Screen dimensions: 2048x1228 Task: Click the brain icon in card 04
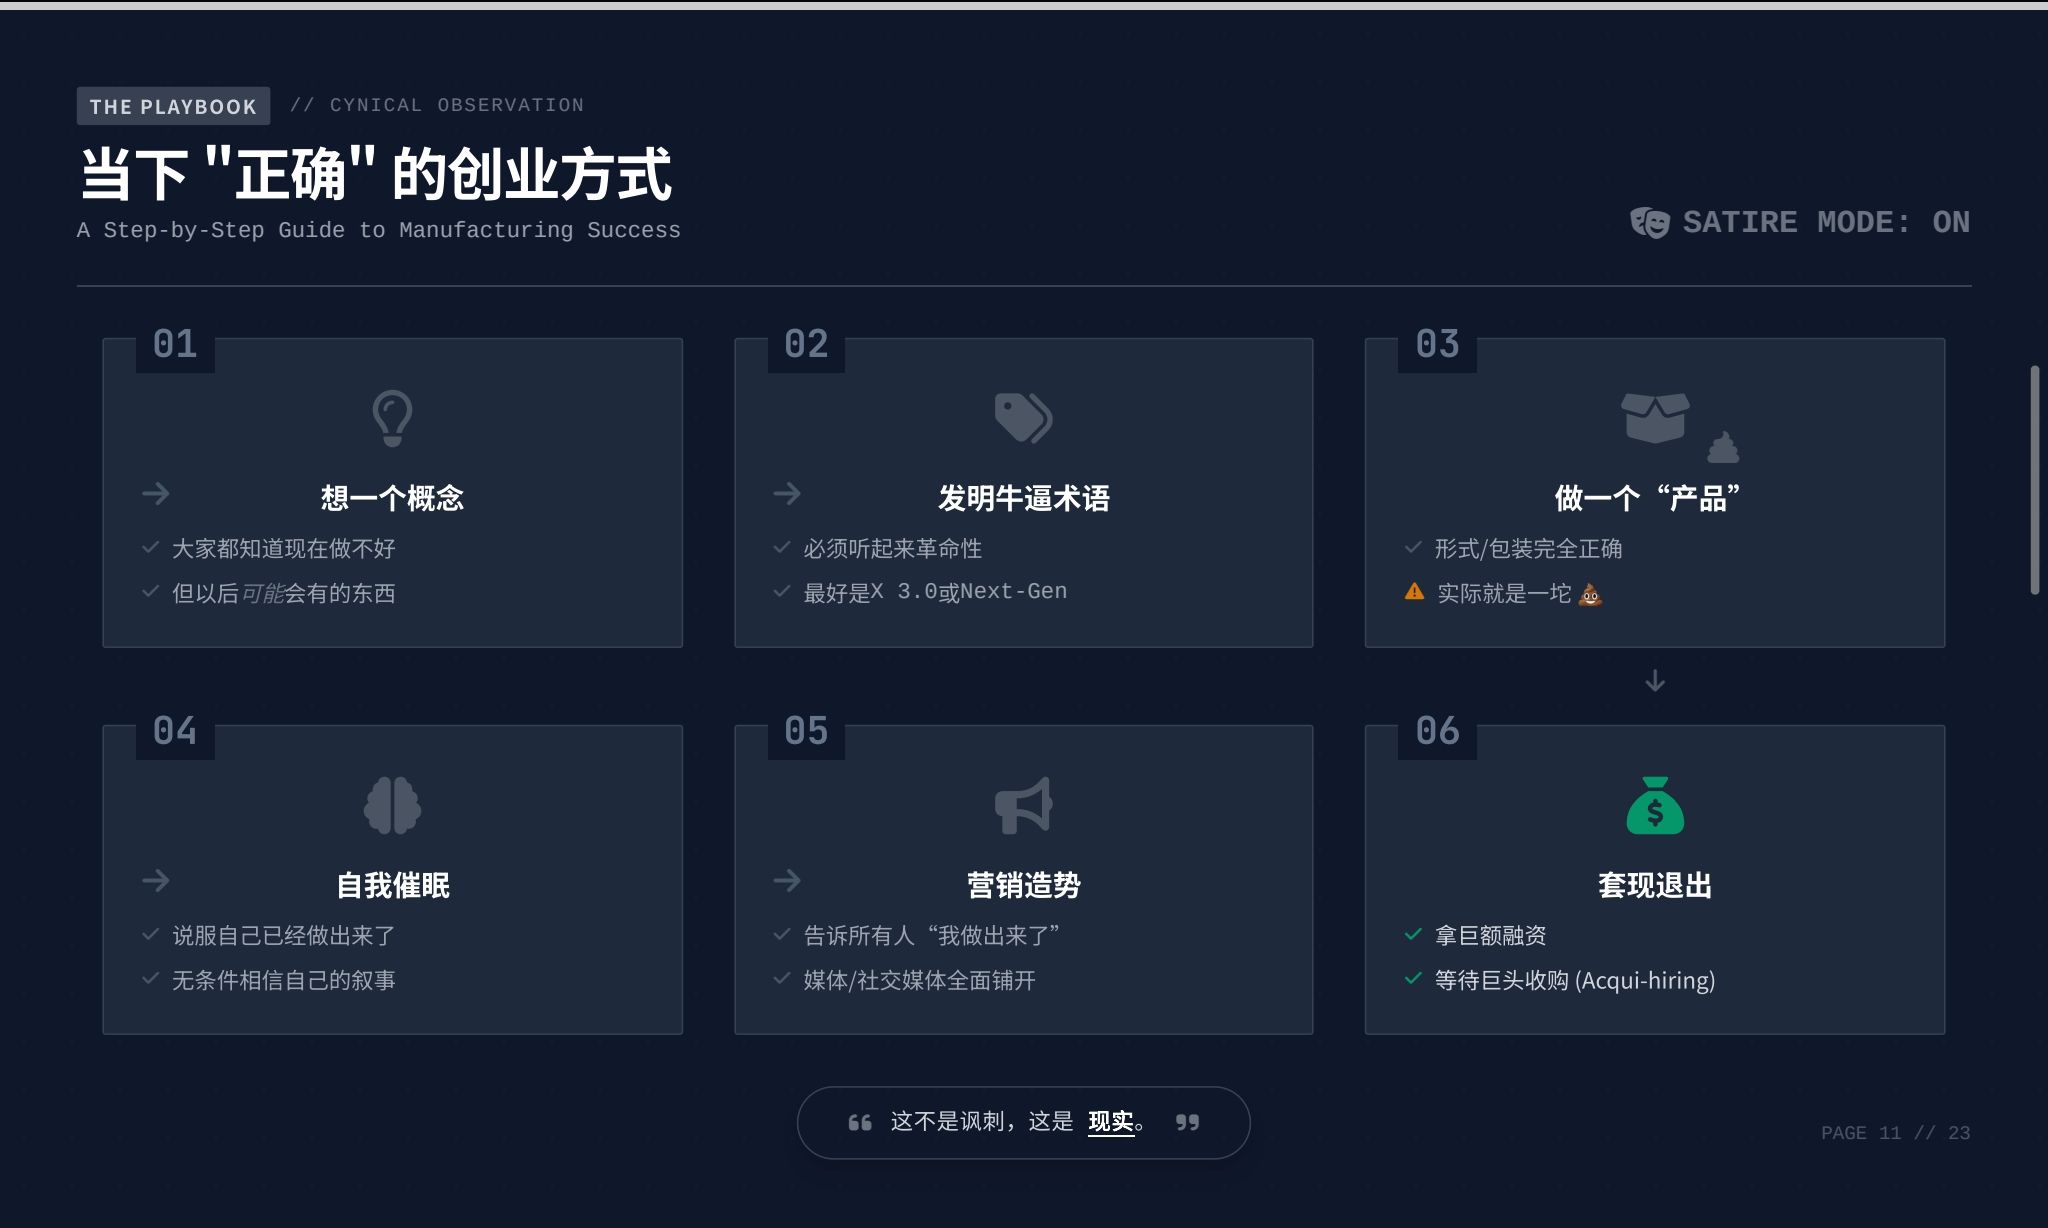tap(392, 806)
